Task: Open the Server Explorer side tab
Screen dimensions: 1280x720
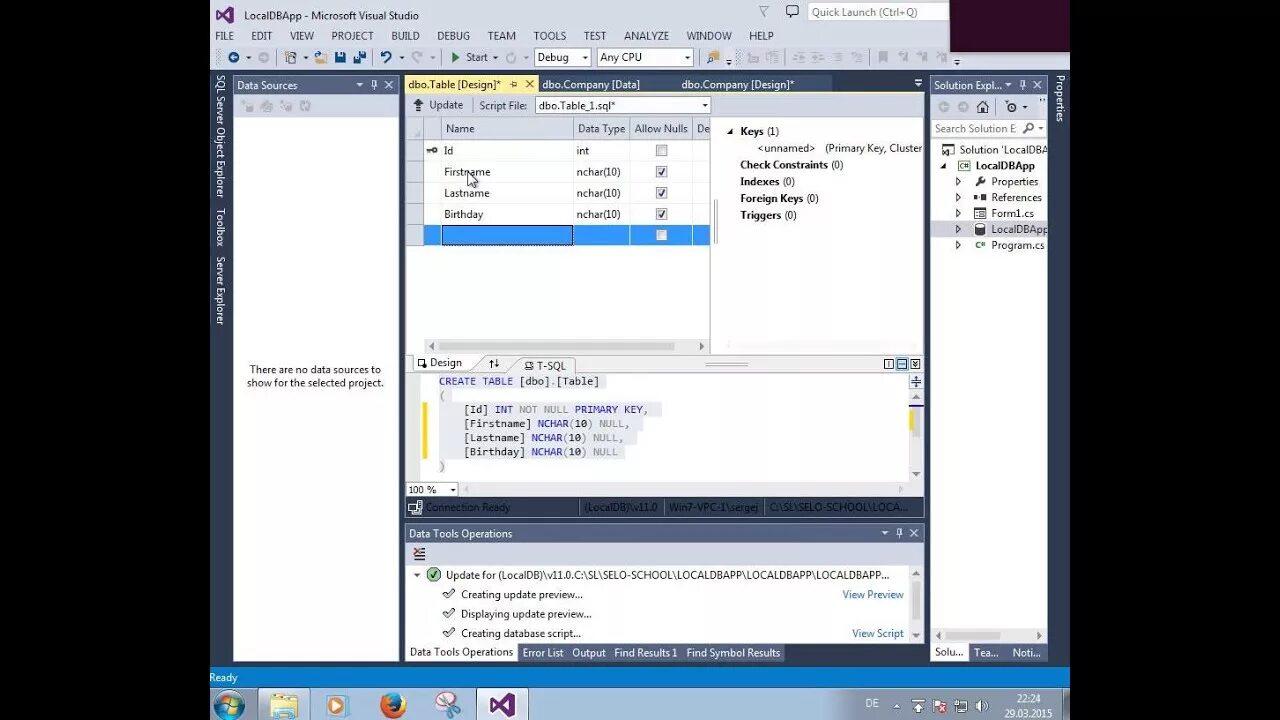Action: click(220, 291)
